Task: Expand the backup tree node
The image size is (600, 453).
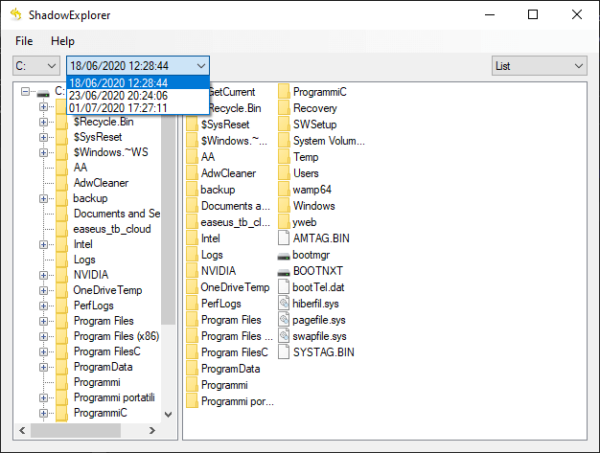Action: [x=43, y=199]
